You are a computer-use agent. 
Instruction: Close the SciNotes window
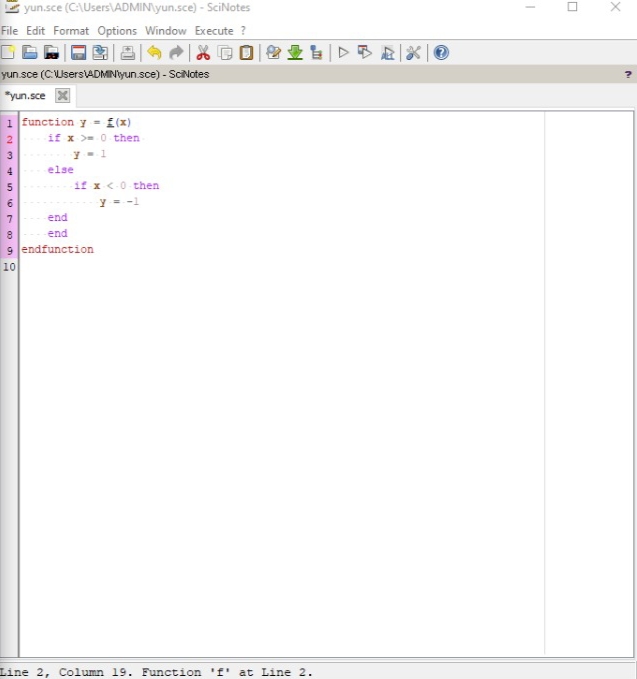coord(615,7)
